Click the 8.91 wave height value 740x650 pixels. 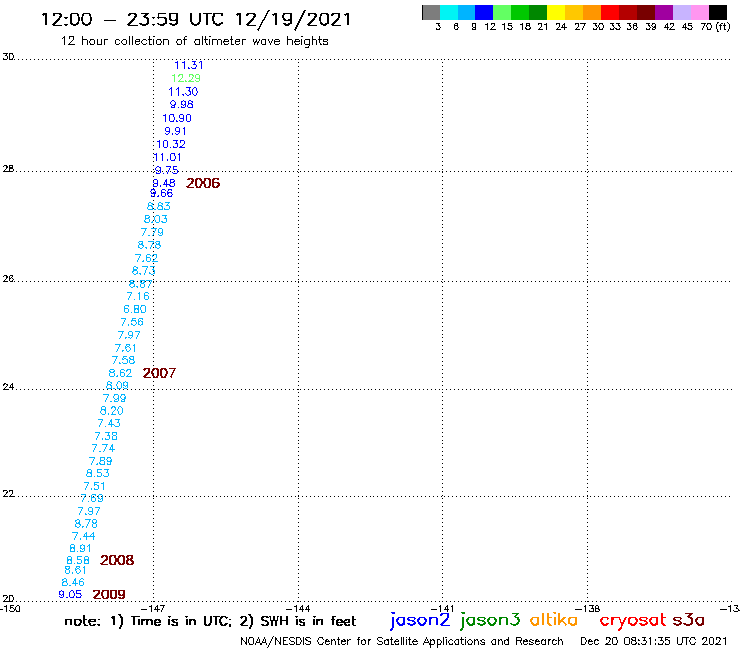80,549
